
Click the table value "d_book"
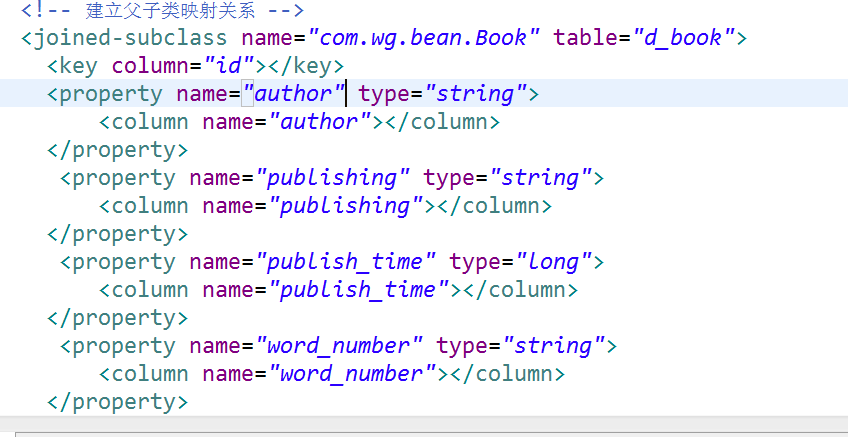tap(683, 38)
